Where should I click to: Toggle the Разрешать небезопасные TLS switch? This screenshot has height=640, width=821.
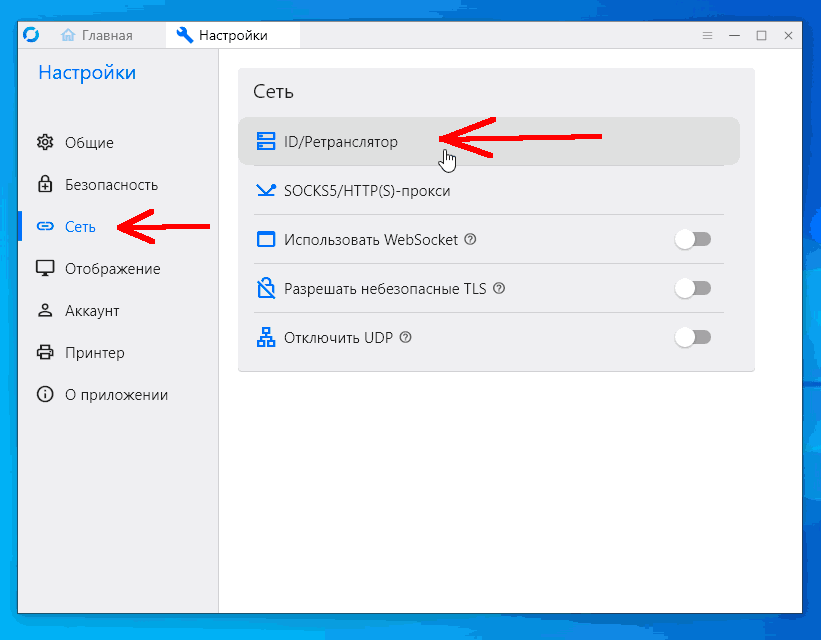[x=693, y=289]
